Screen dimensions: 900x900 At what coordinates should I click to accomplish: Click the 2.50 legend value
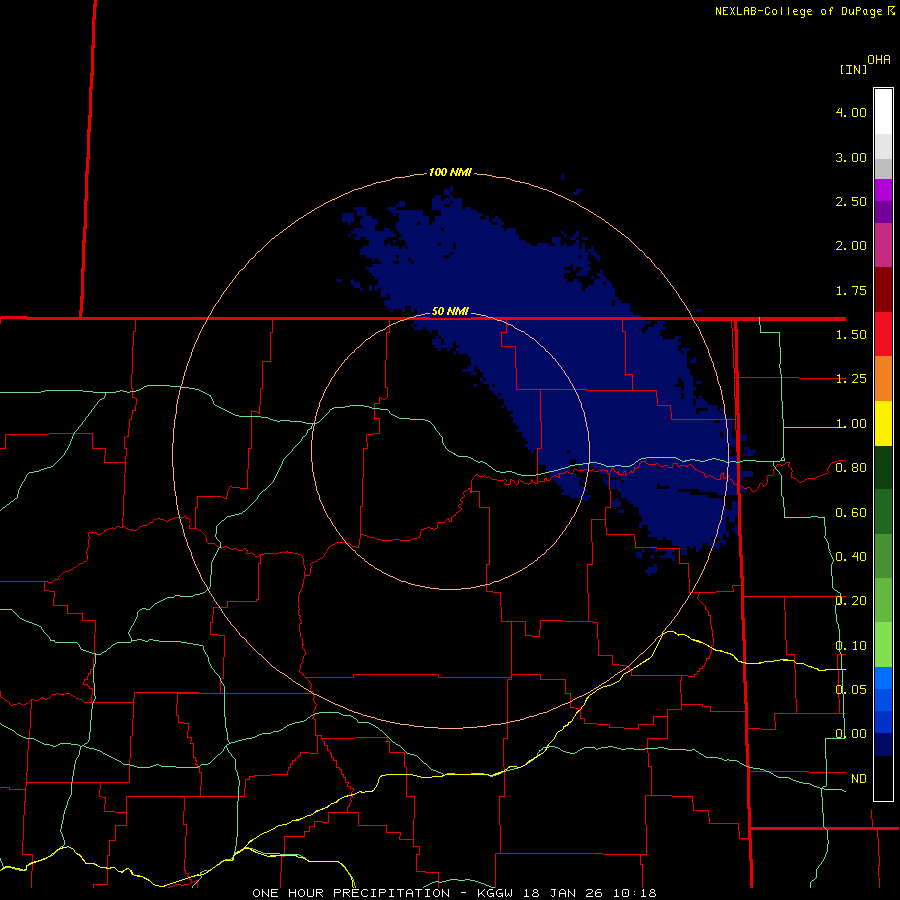(x=851, y=201)
